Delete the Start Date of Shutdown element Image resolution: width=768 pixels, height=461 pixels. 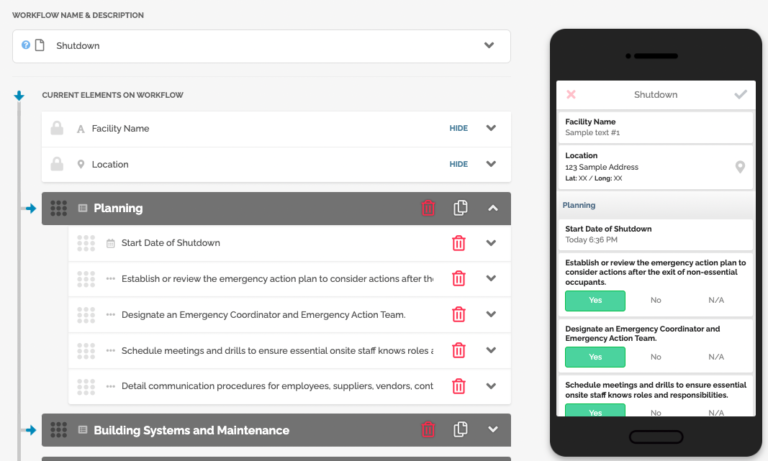coord(459,243)
